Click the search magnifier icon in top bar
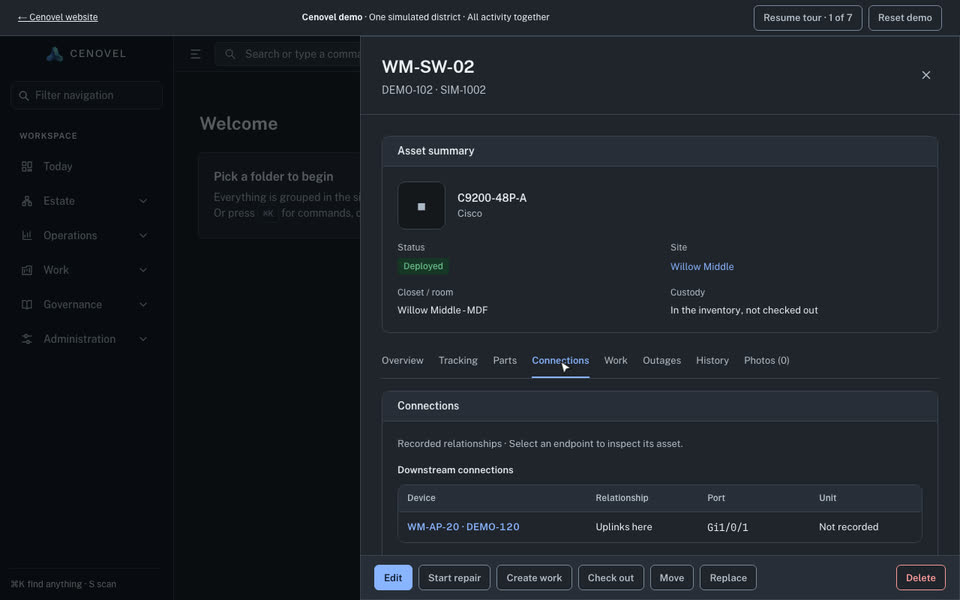This screenshot has width=960, height=600. [230, 54]
